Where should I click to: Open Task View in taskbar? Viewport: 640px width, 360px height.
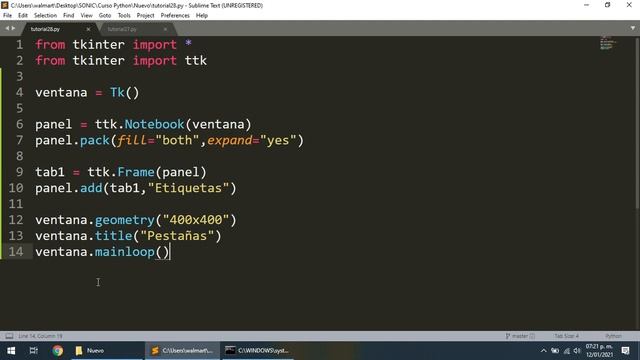33,351
